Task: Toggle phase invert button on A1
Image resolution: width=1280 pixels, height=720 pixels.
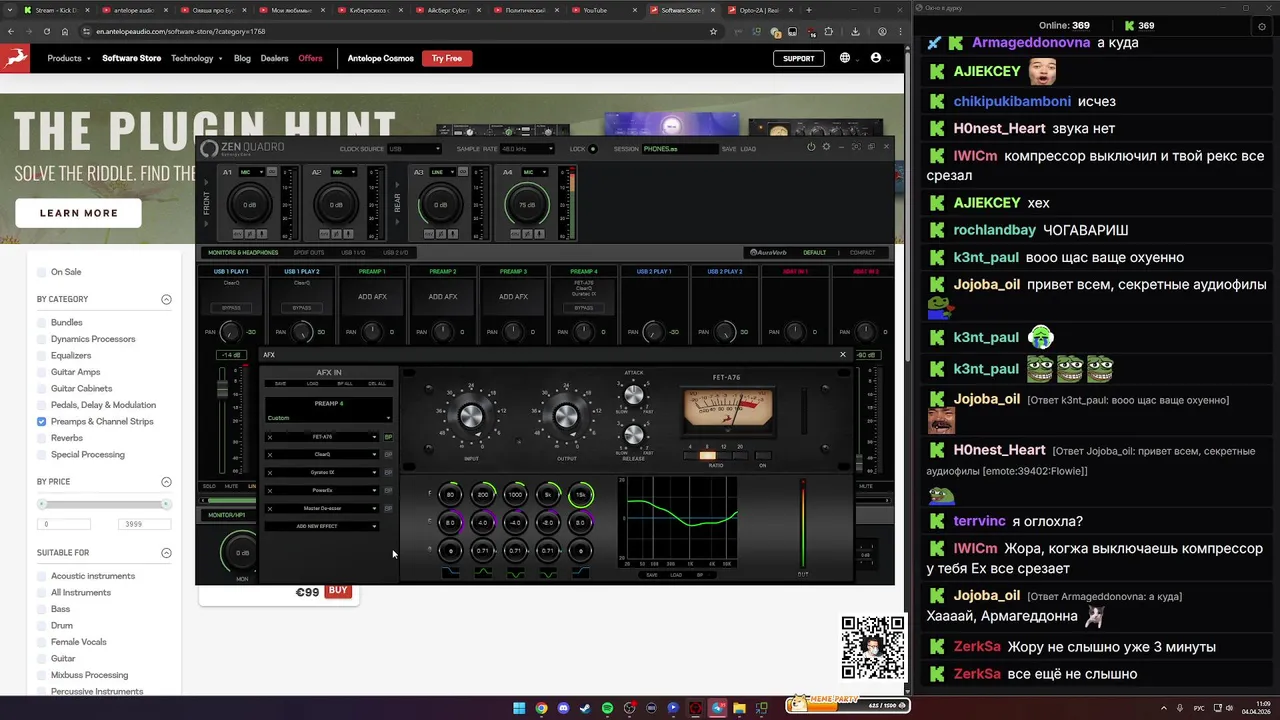Action: pyautogui.click(x=252, y=234)
